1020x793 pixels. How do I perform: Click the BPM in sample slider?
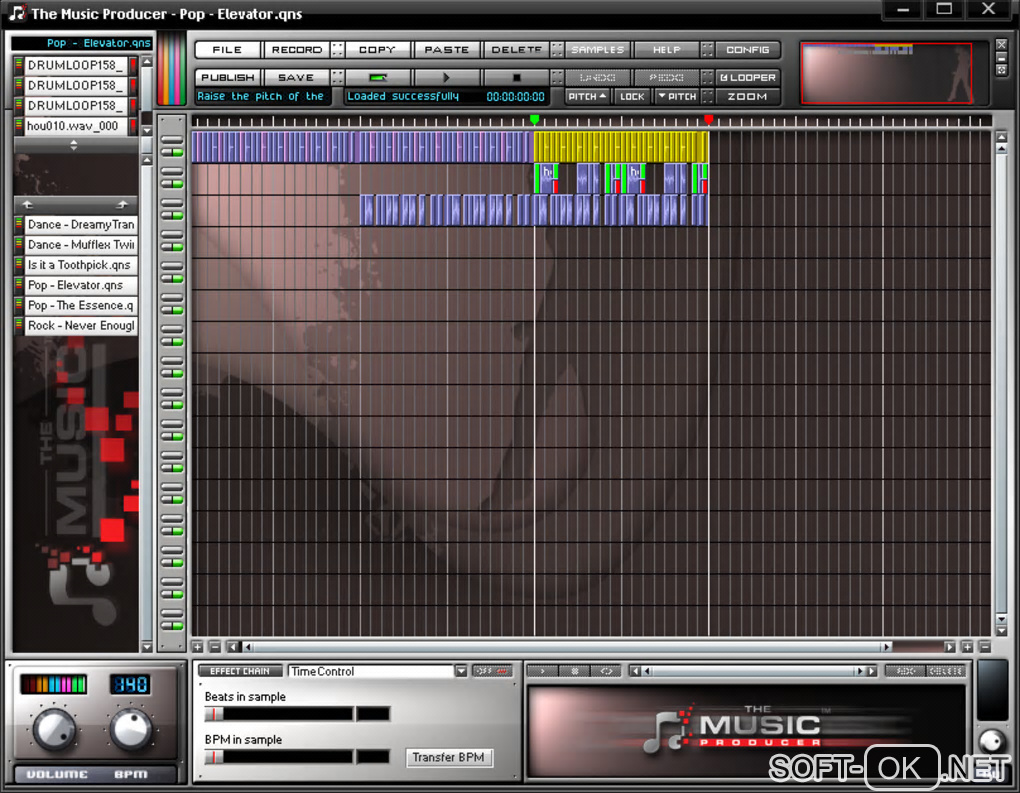pos(280,757)
